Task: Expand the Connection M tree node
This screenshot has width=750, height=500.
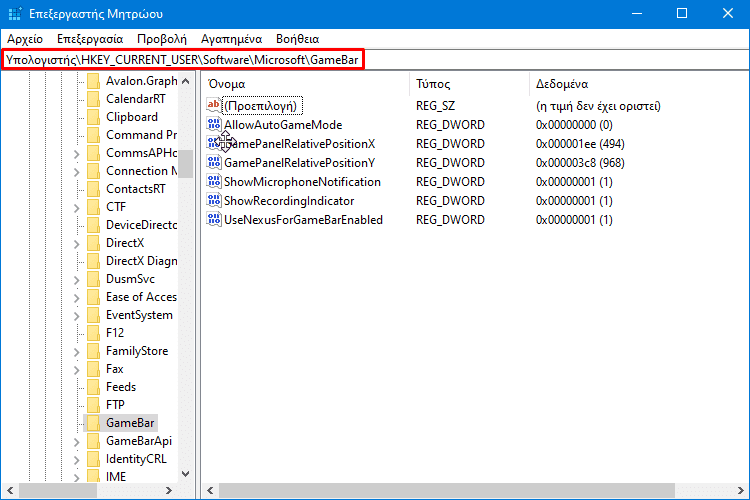Action: point(77,172)
